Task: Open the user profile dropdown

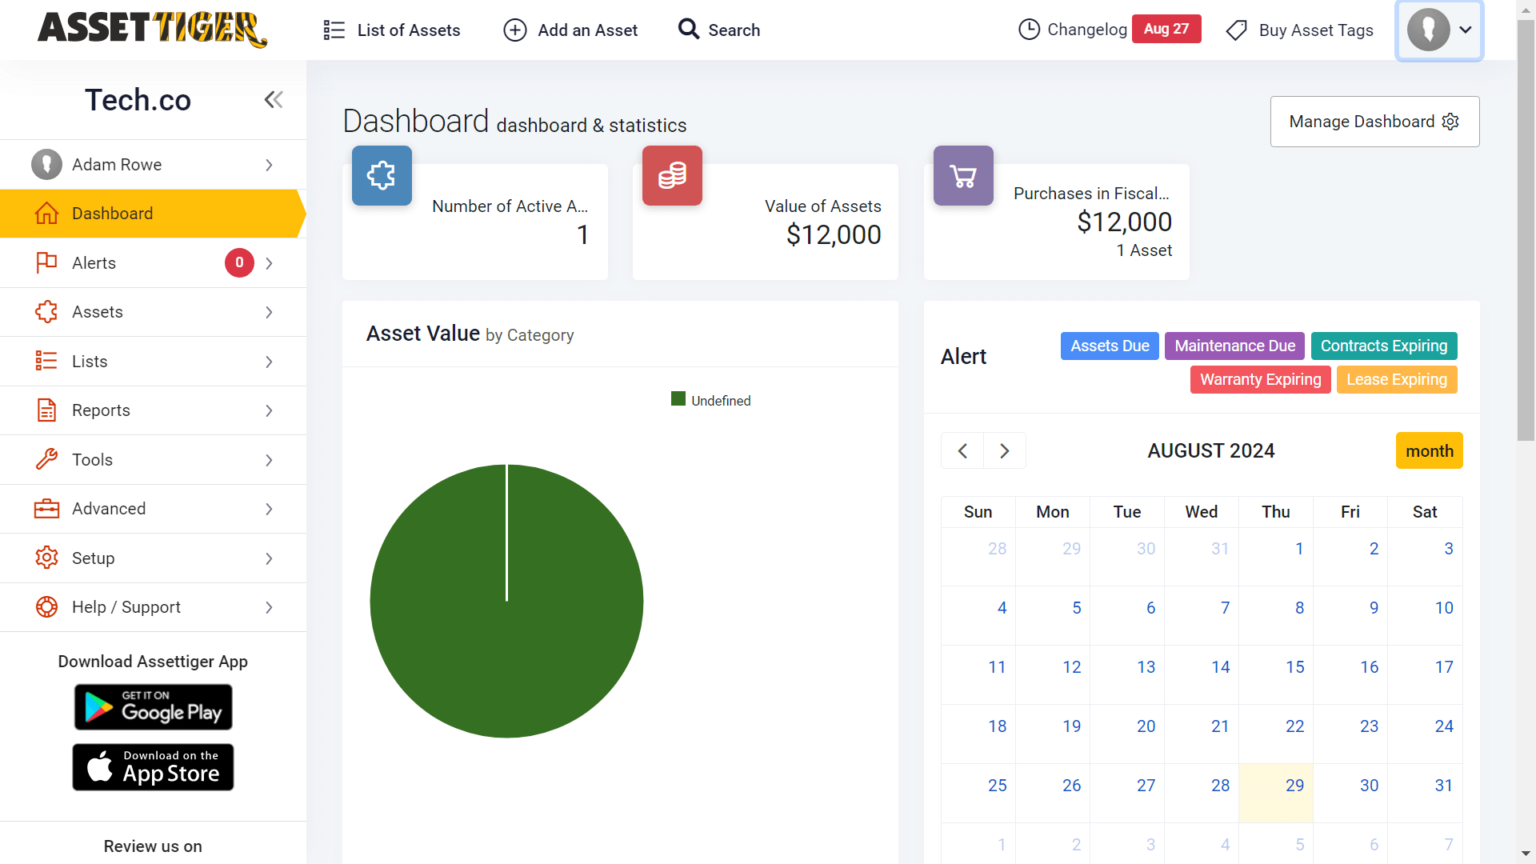Action: point(1439,30)
